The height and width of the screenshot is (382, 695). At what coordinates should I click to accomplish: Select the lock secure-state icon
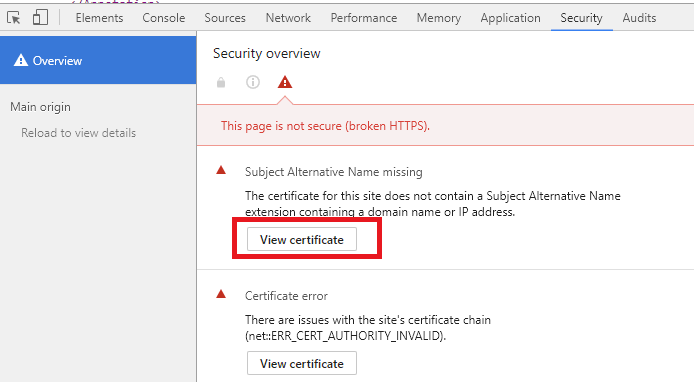click(221, 82)
